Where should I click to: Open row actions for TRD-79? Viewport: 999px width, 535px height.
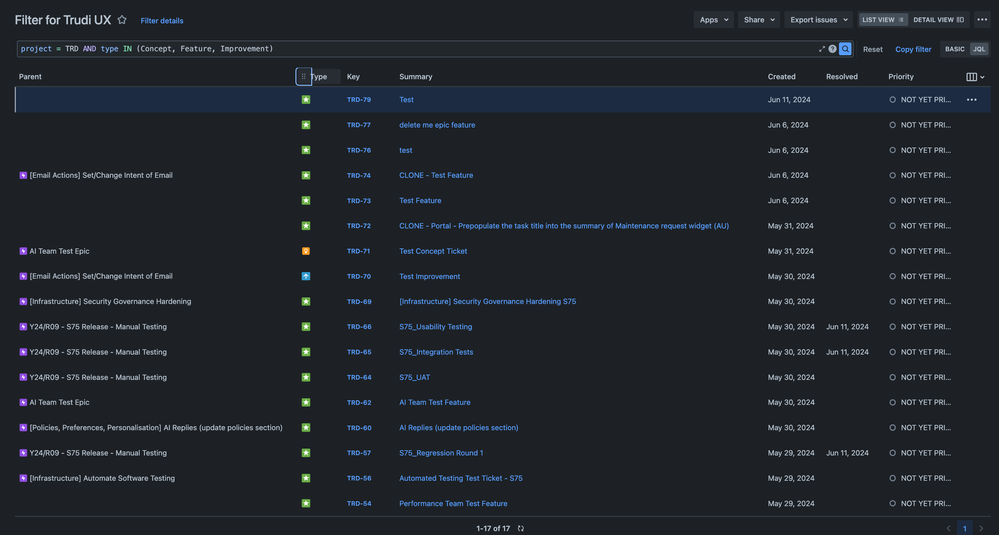(x=971, y=100)
